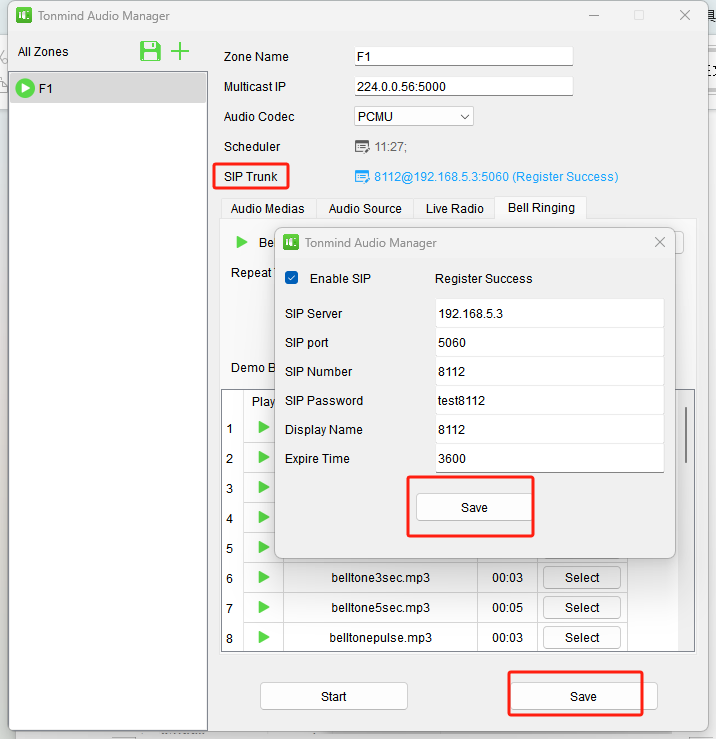Click row number 8 in bell table
Viewport: 716px width, 739px height.
(x=230, y=638)
